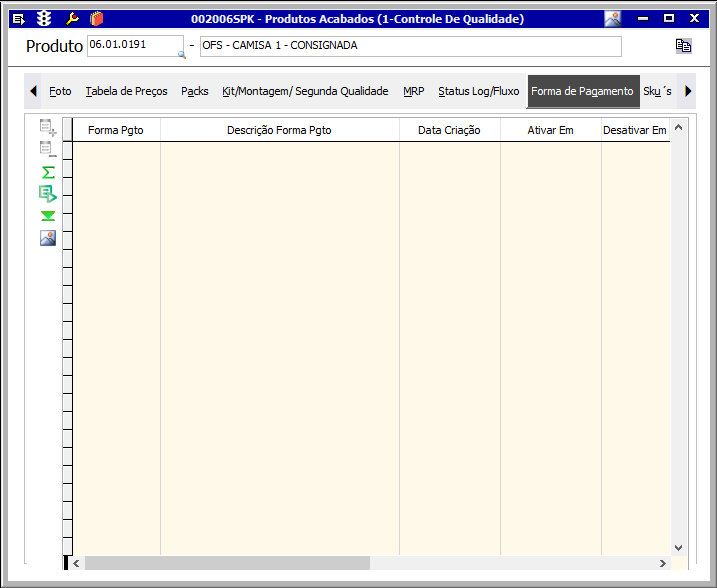
Task: Open Kit/Montagem/ Segunda Qualidade tab
Action: coord(305,91)
